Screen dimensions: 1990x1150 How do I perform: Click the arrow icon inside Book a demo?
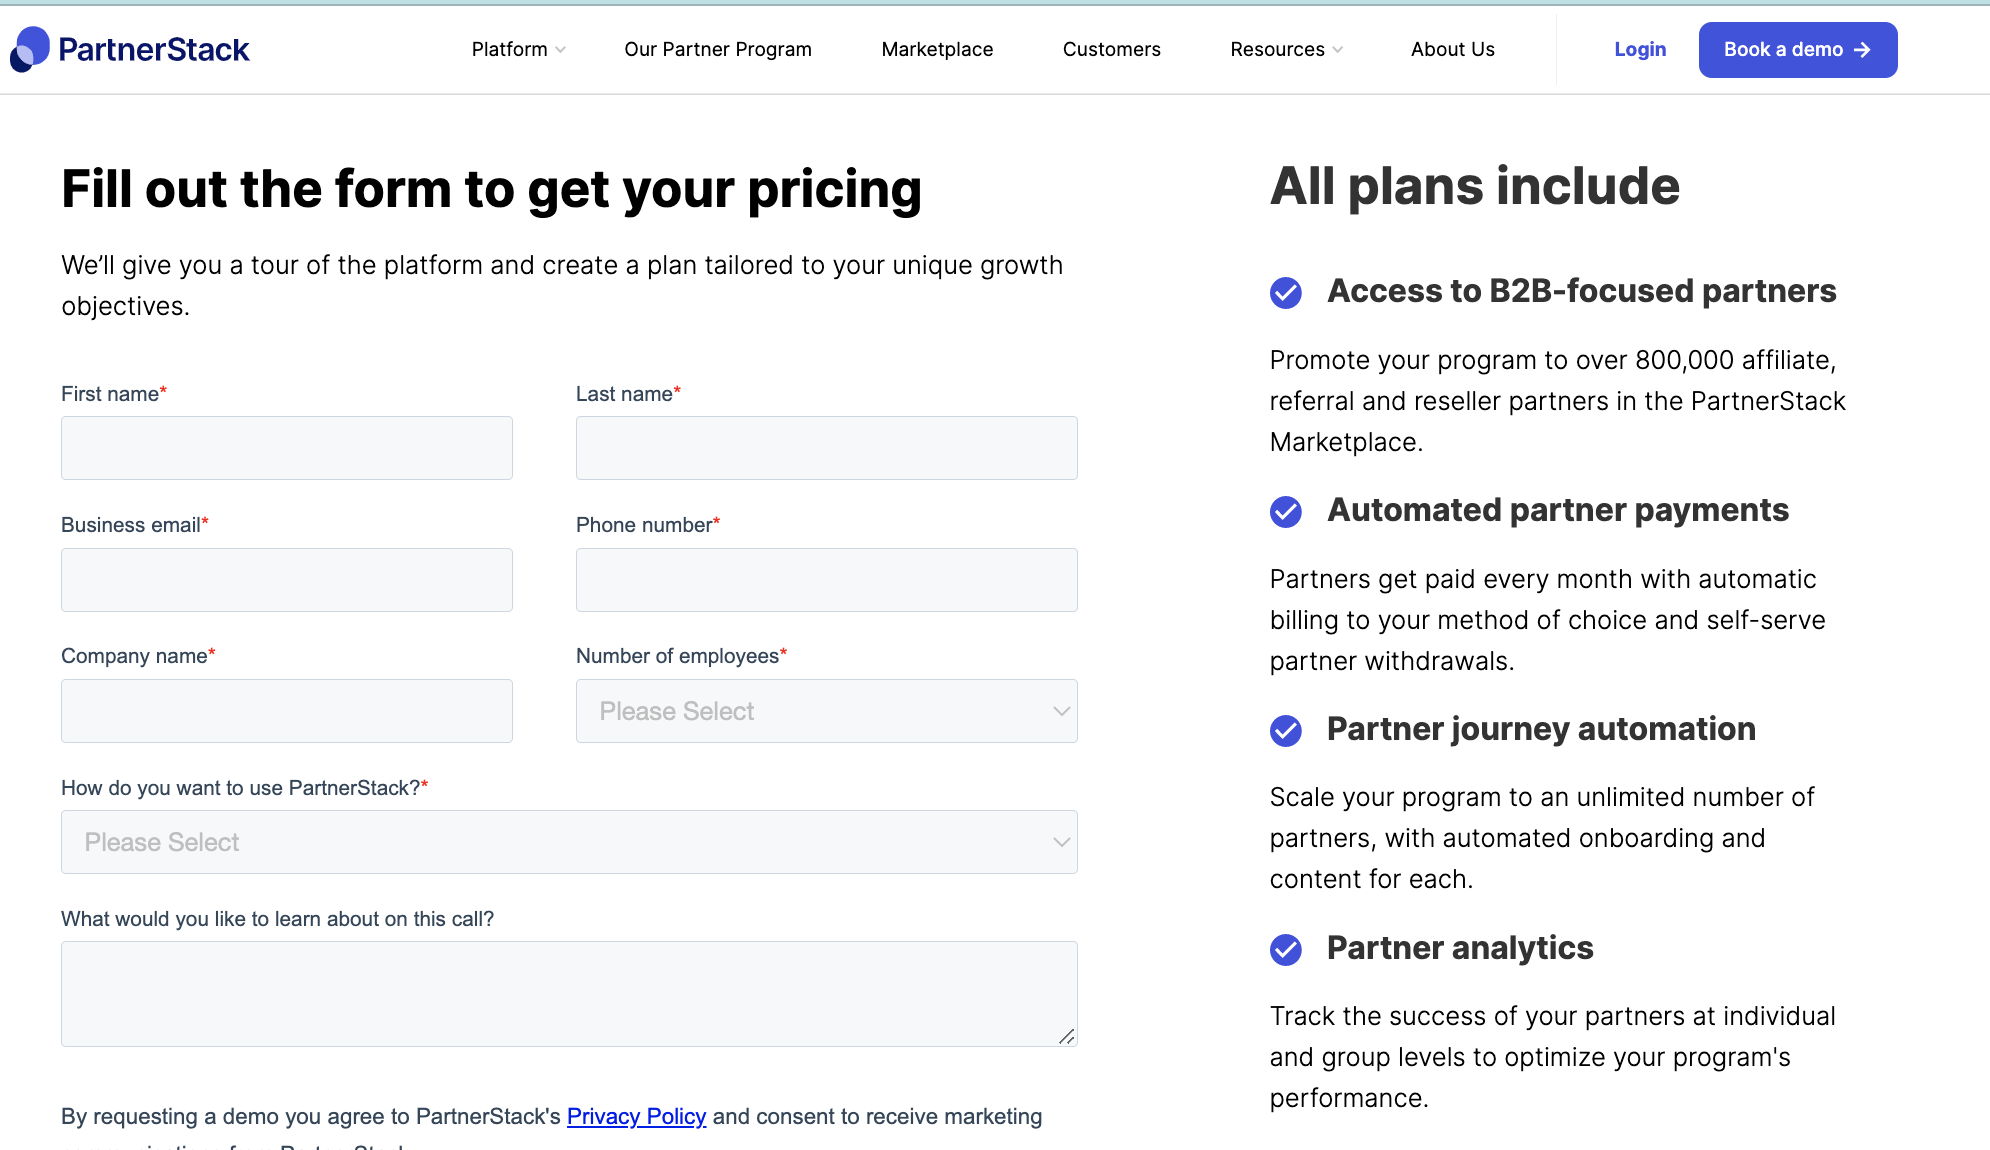point(1862,49)
